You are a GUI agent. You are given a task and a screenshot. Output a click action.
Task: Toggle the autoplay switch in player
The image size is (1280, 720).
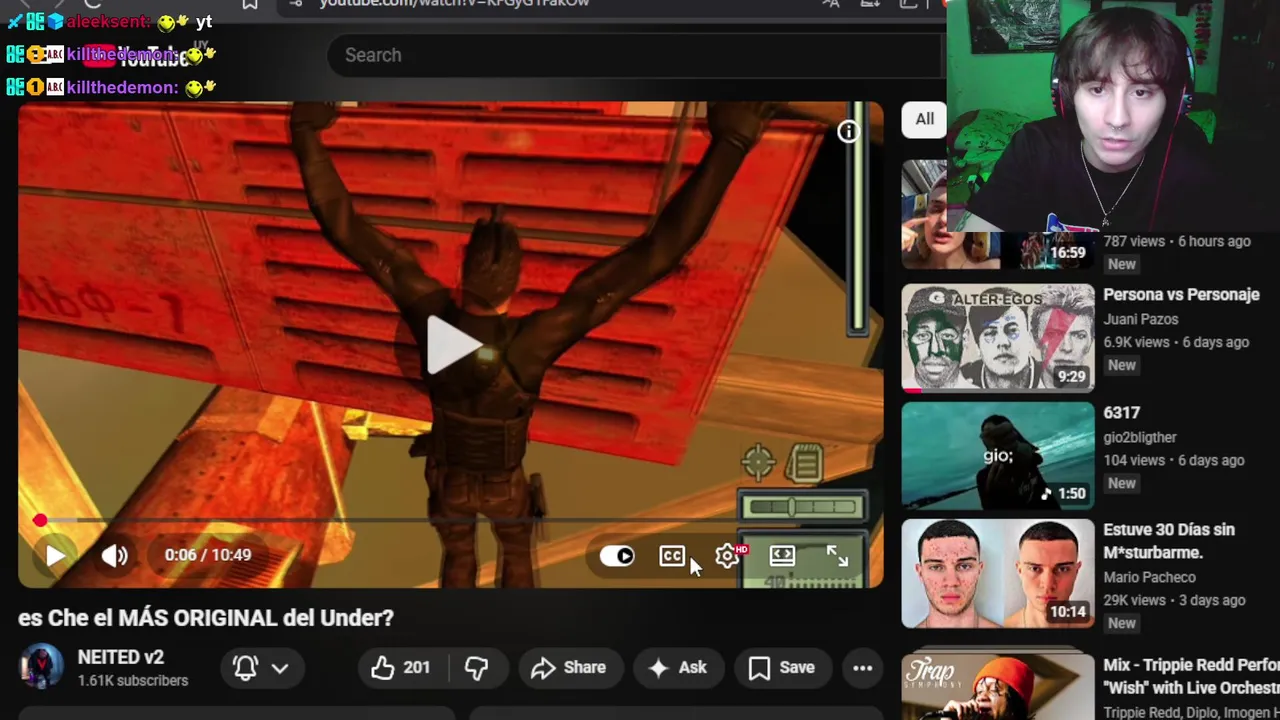pos(617,556)
